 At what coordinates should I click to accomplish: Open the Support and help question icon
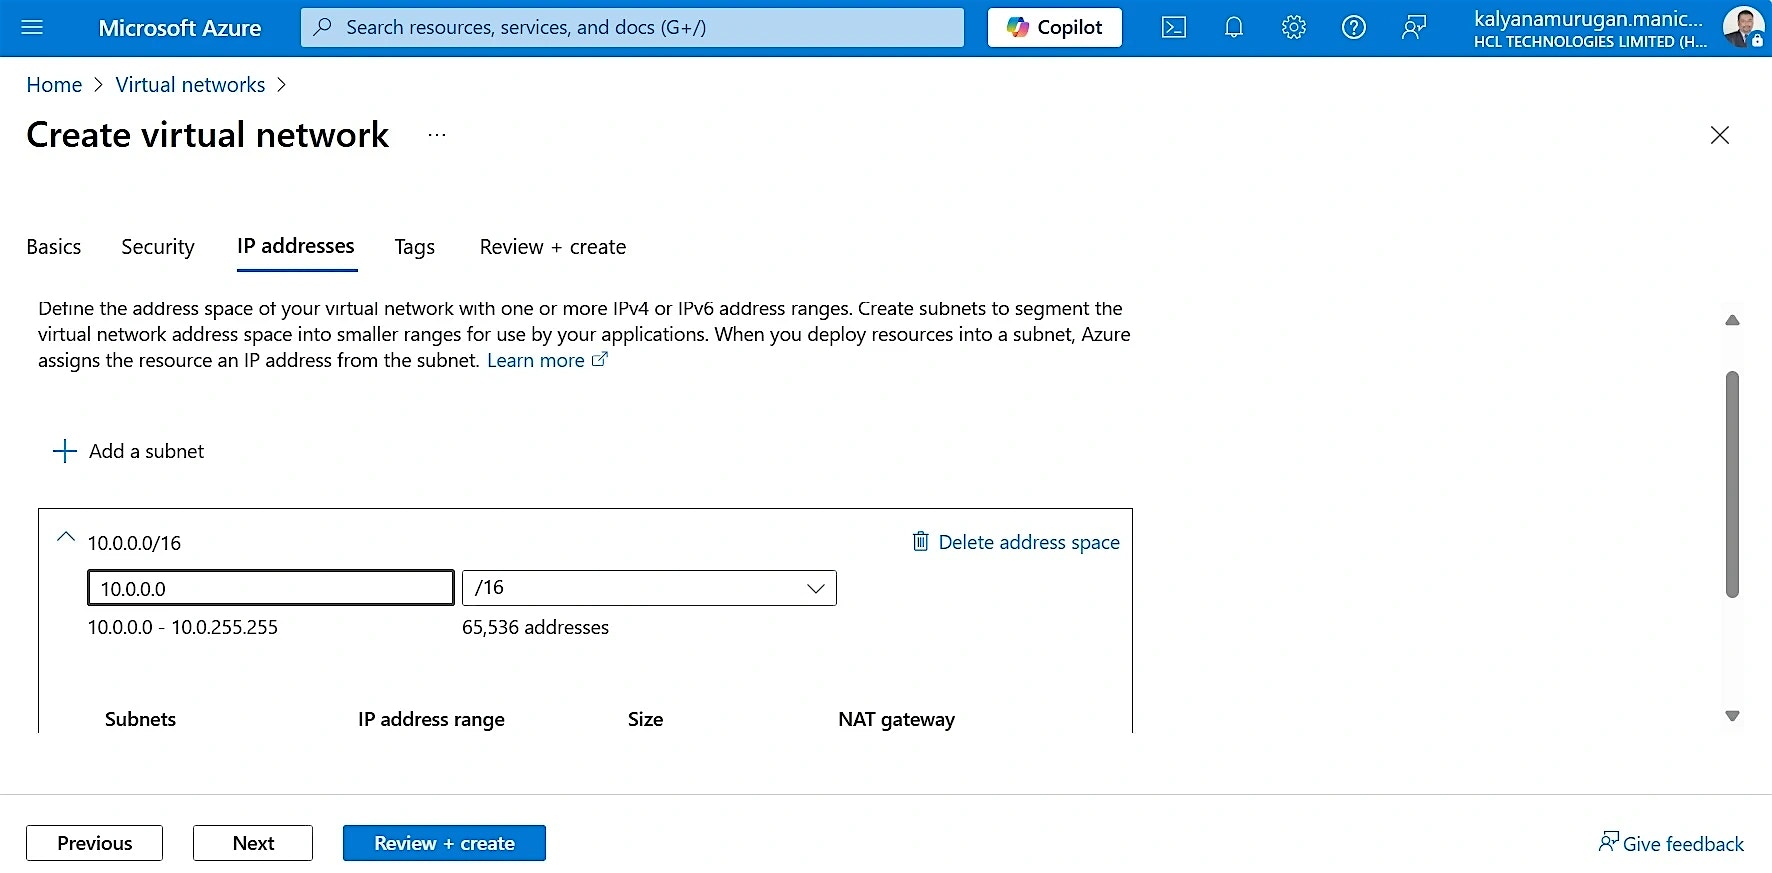1353,27
